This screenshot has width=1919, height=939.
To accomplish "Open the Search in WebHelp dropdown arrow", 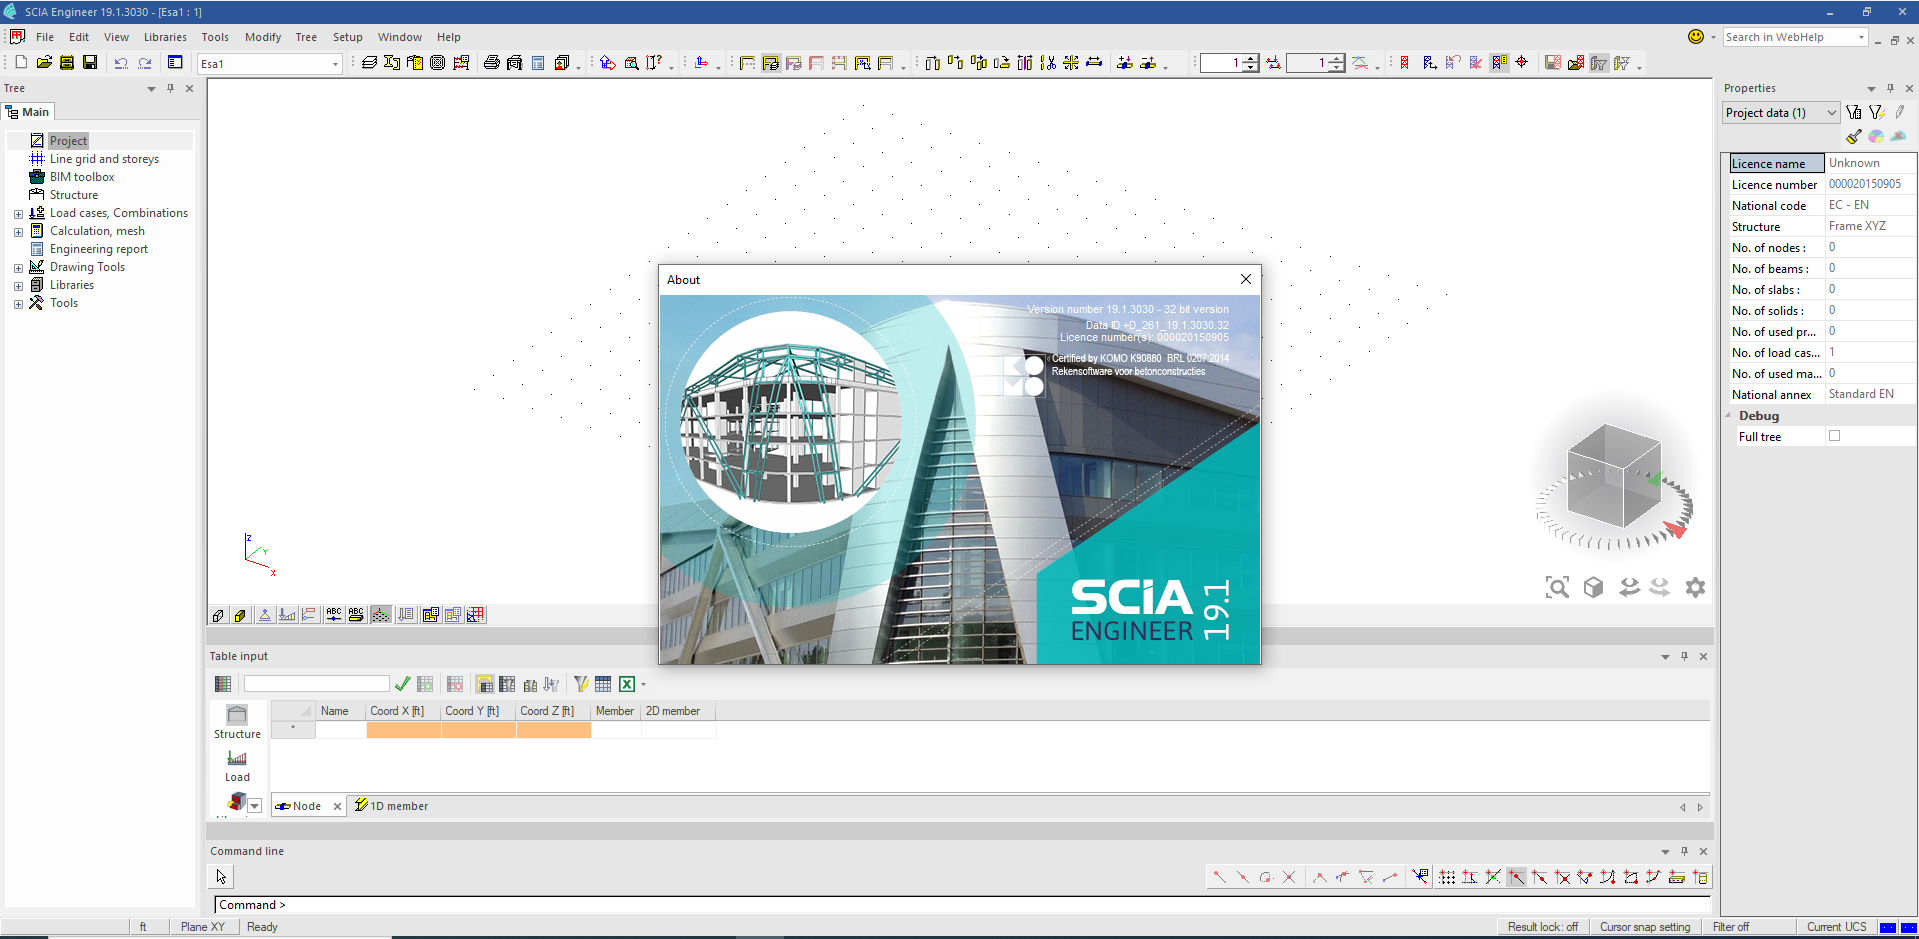I will click(x=1861, y=37).
